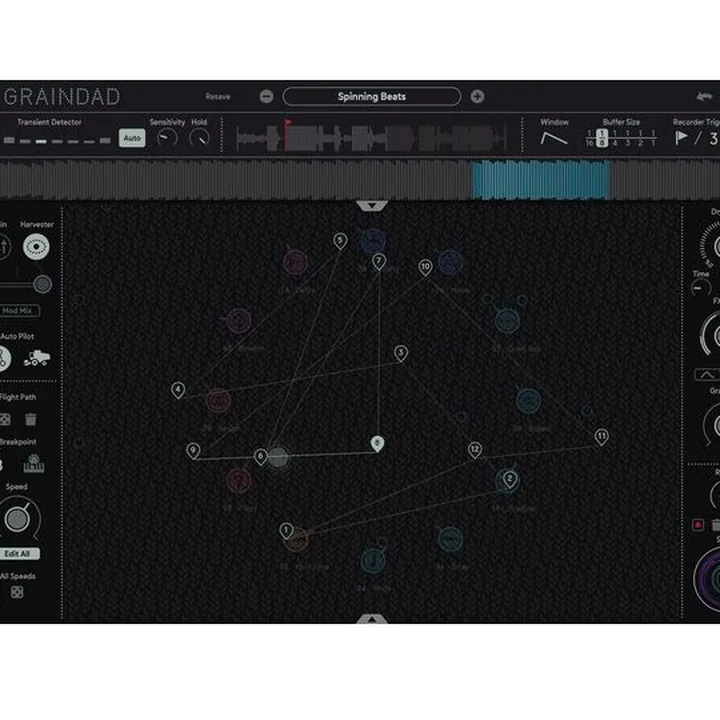Select flight path breakpoint 10
Image resolution: width=720 pixels, height=720 pixels.
pyautogui.click(x=425, y=267)
